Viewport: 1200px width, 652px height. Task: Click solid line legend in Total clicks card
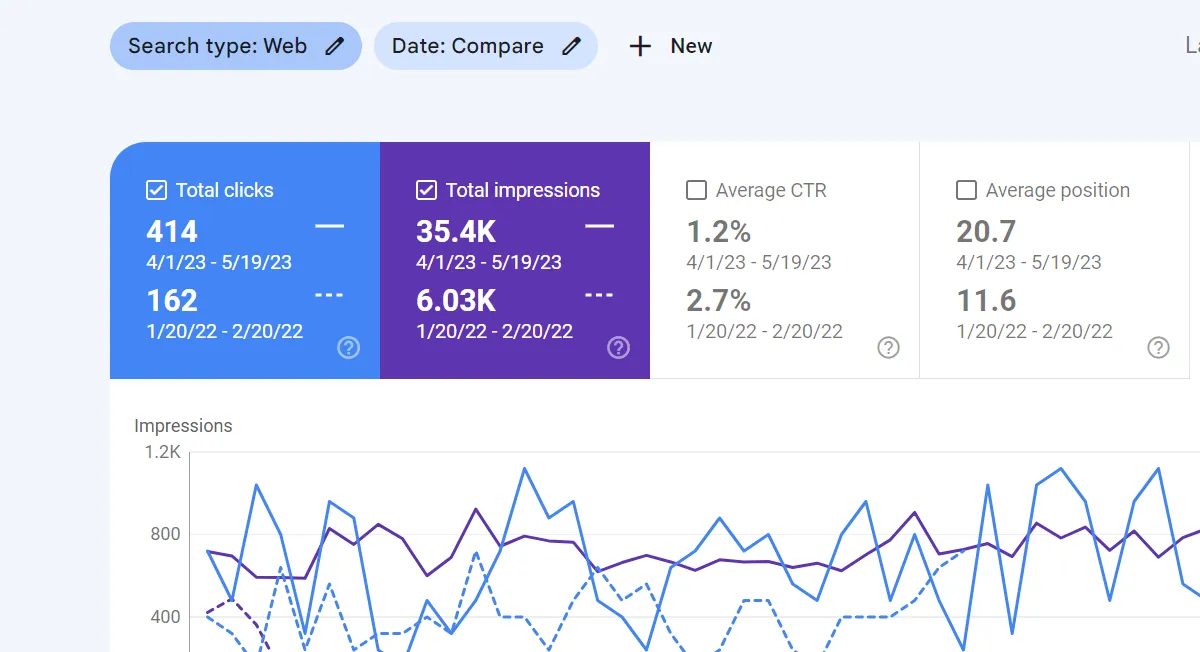coord(330,227)
